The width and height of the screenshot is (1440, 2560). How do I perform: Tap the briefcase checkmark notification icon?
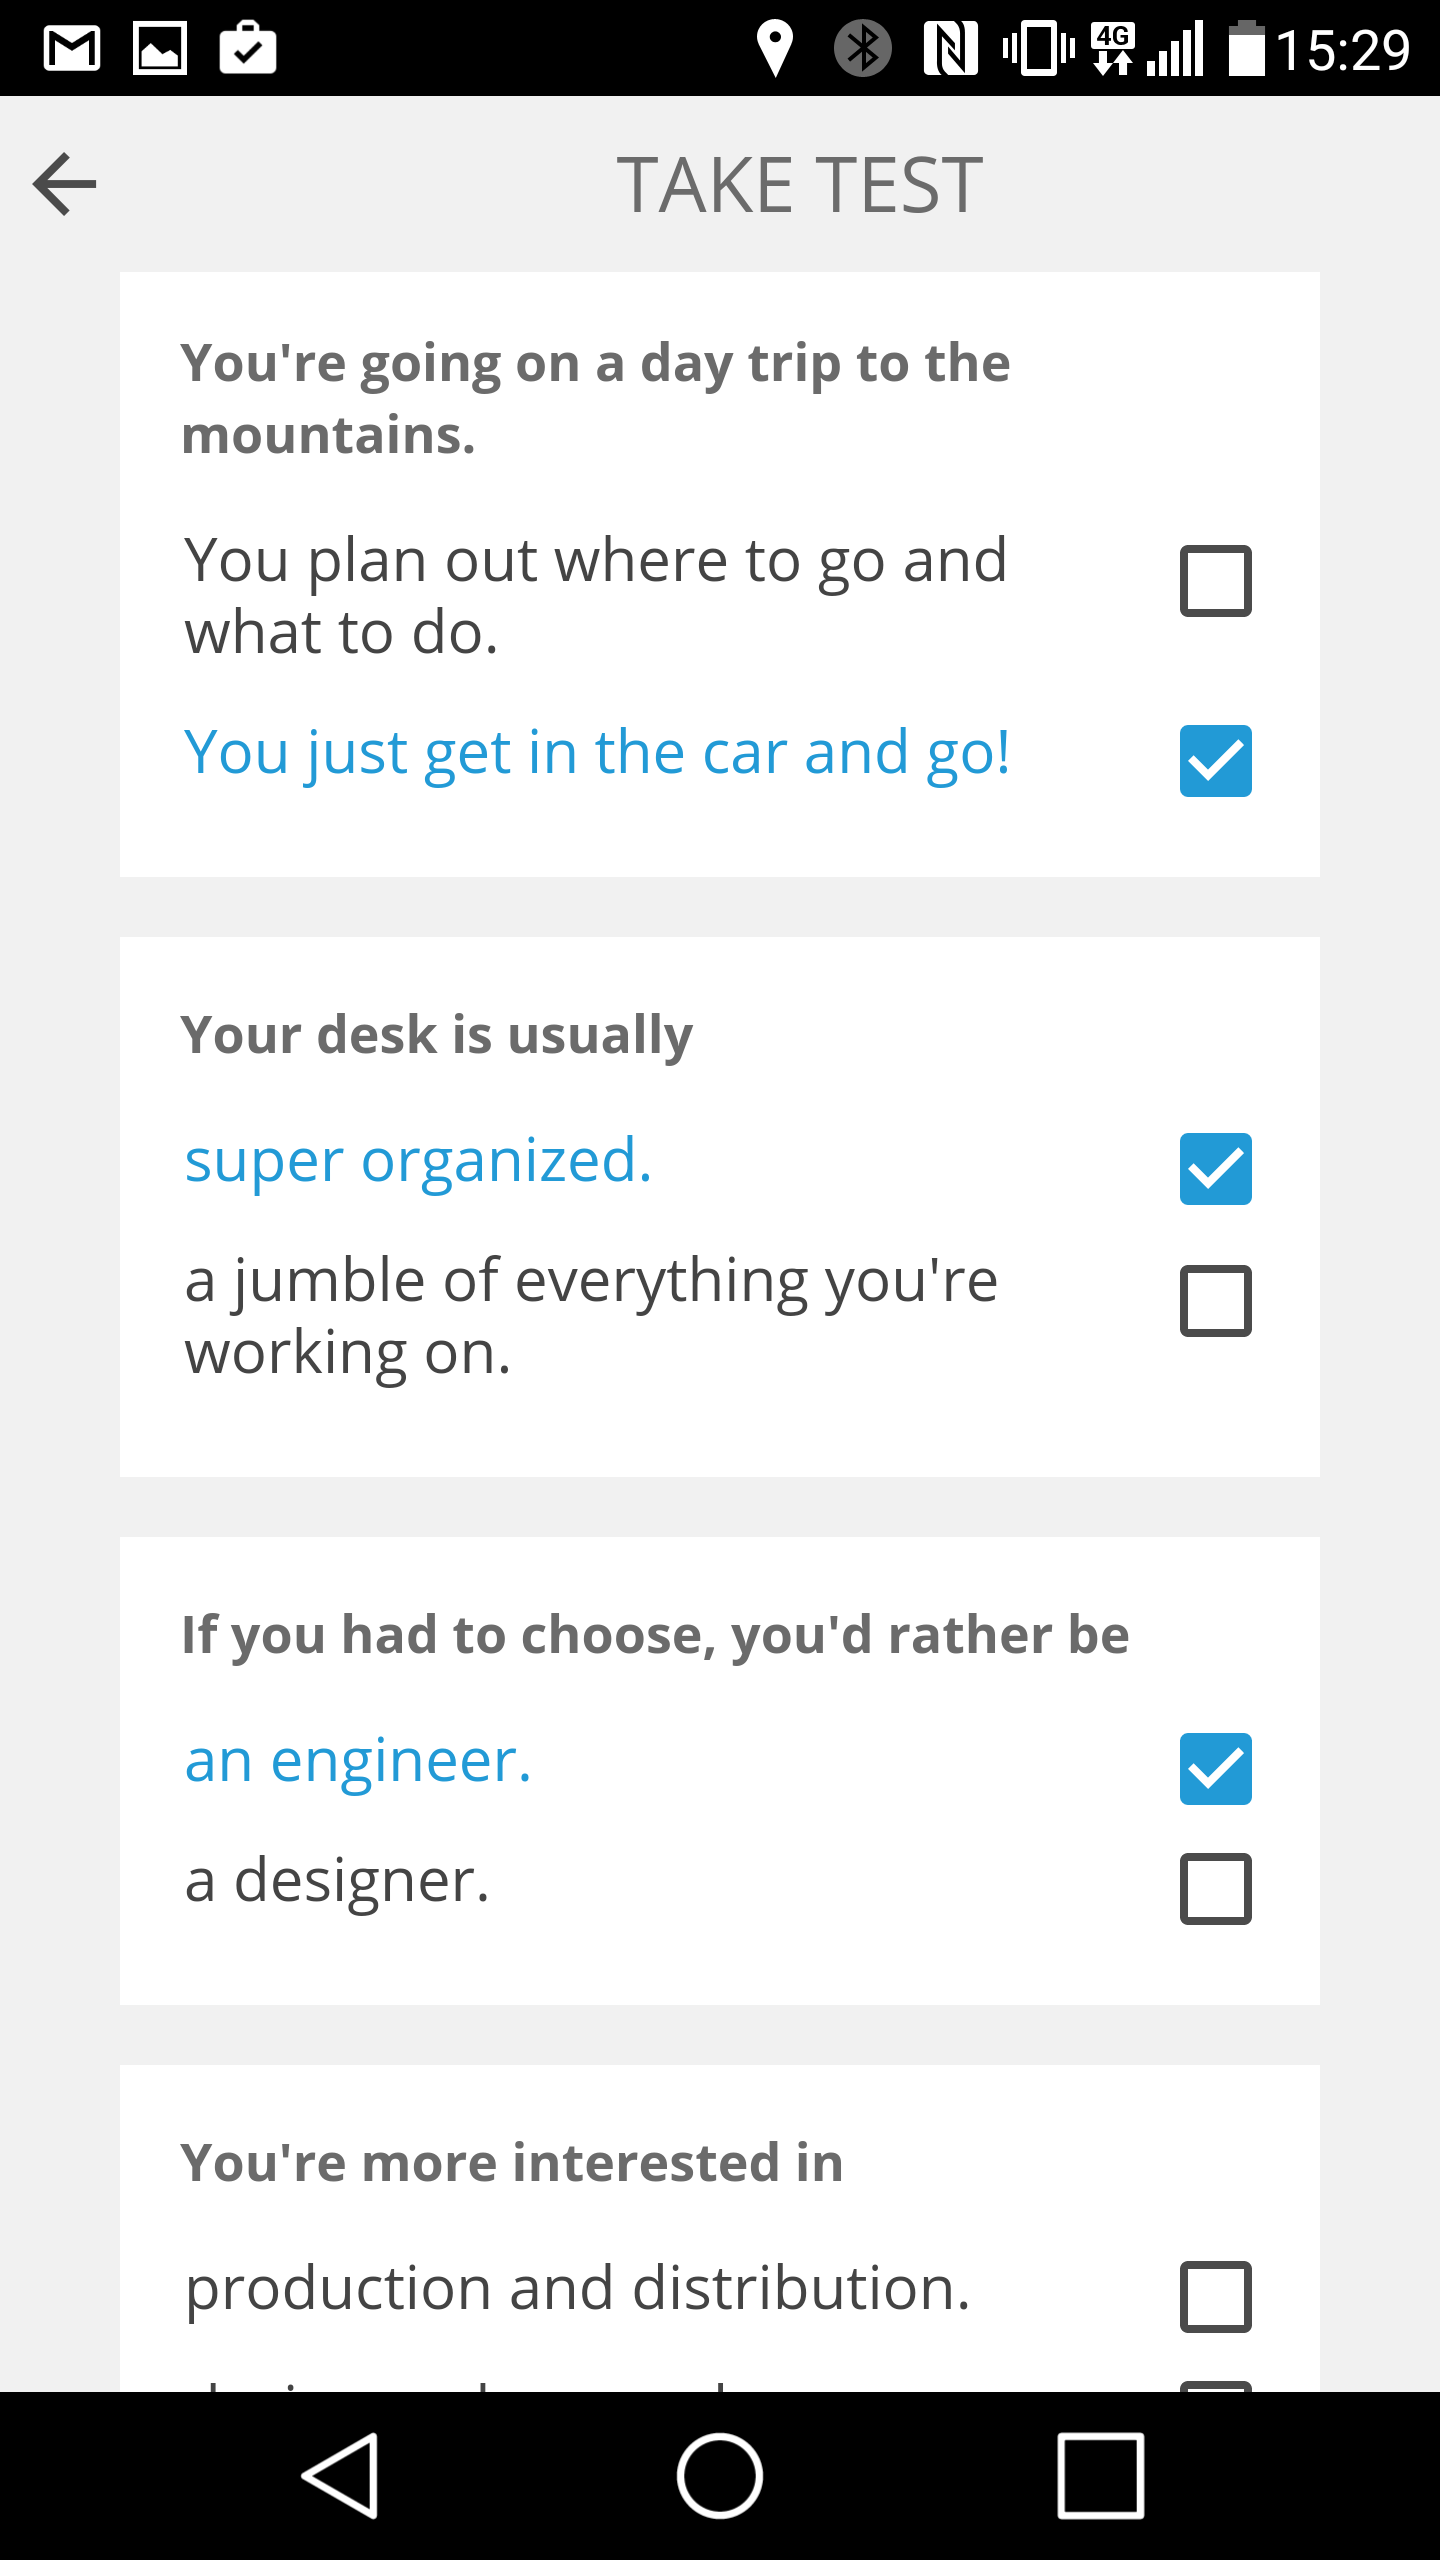pos(248,48)
